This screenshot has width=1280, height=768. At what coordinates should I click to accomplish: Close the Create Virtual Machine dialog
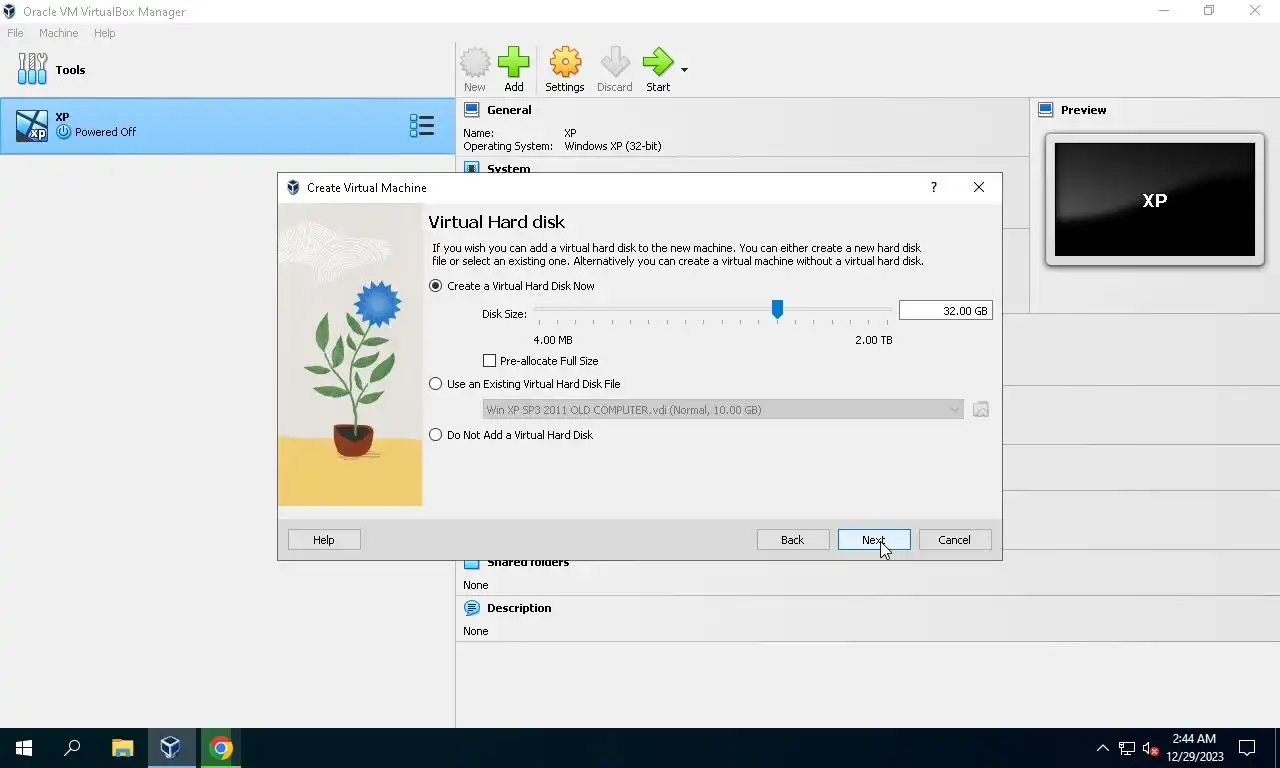point(979,187)
